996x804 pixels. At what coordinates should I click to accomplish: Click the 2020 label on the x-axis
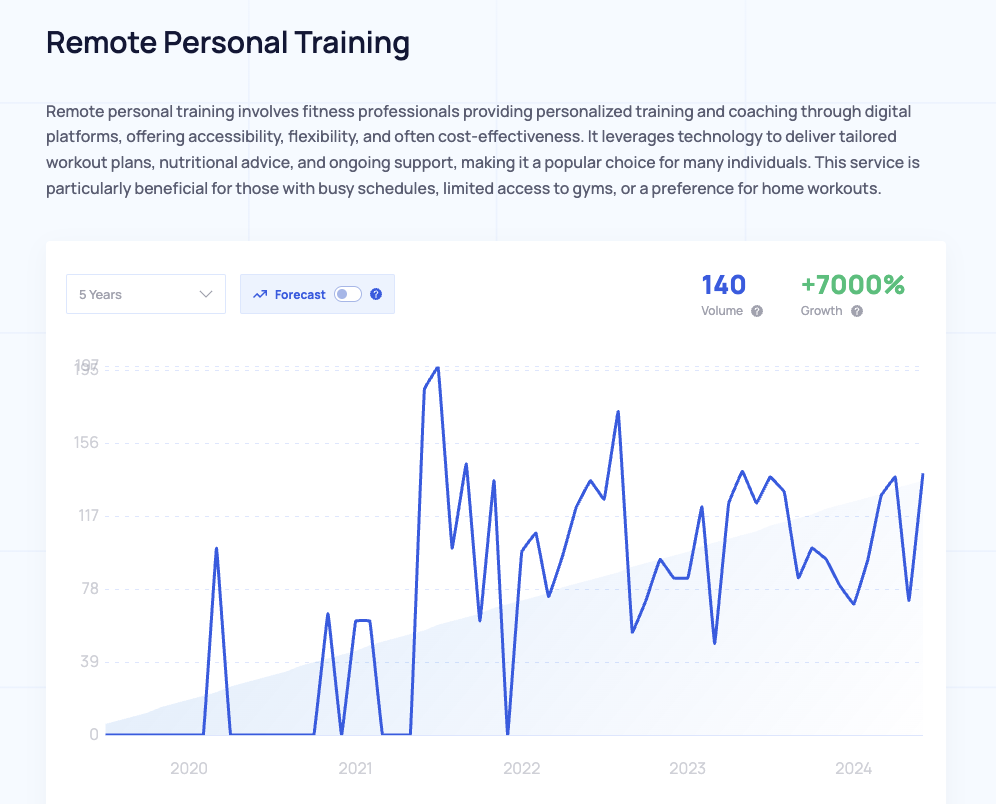pos(189,768)
